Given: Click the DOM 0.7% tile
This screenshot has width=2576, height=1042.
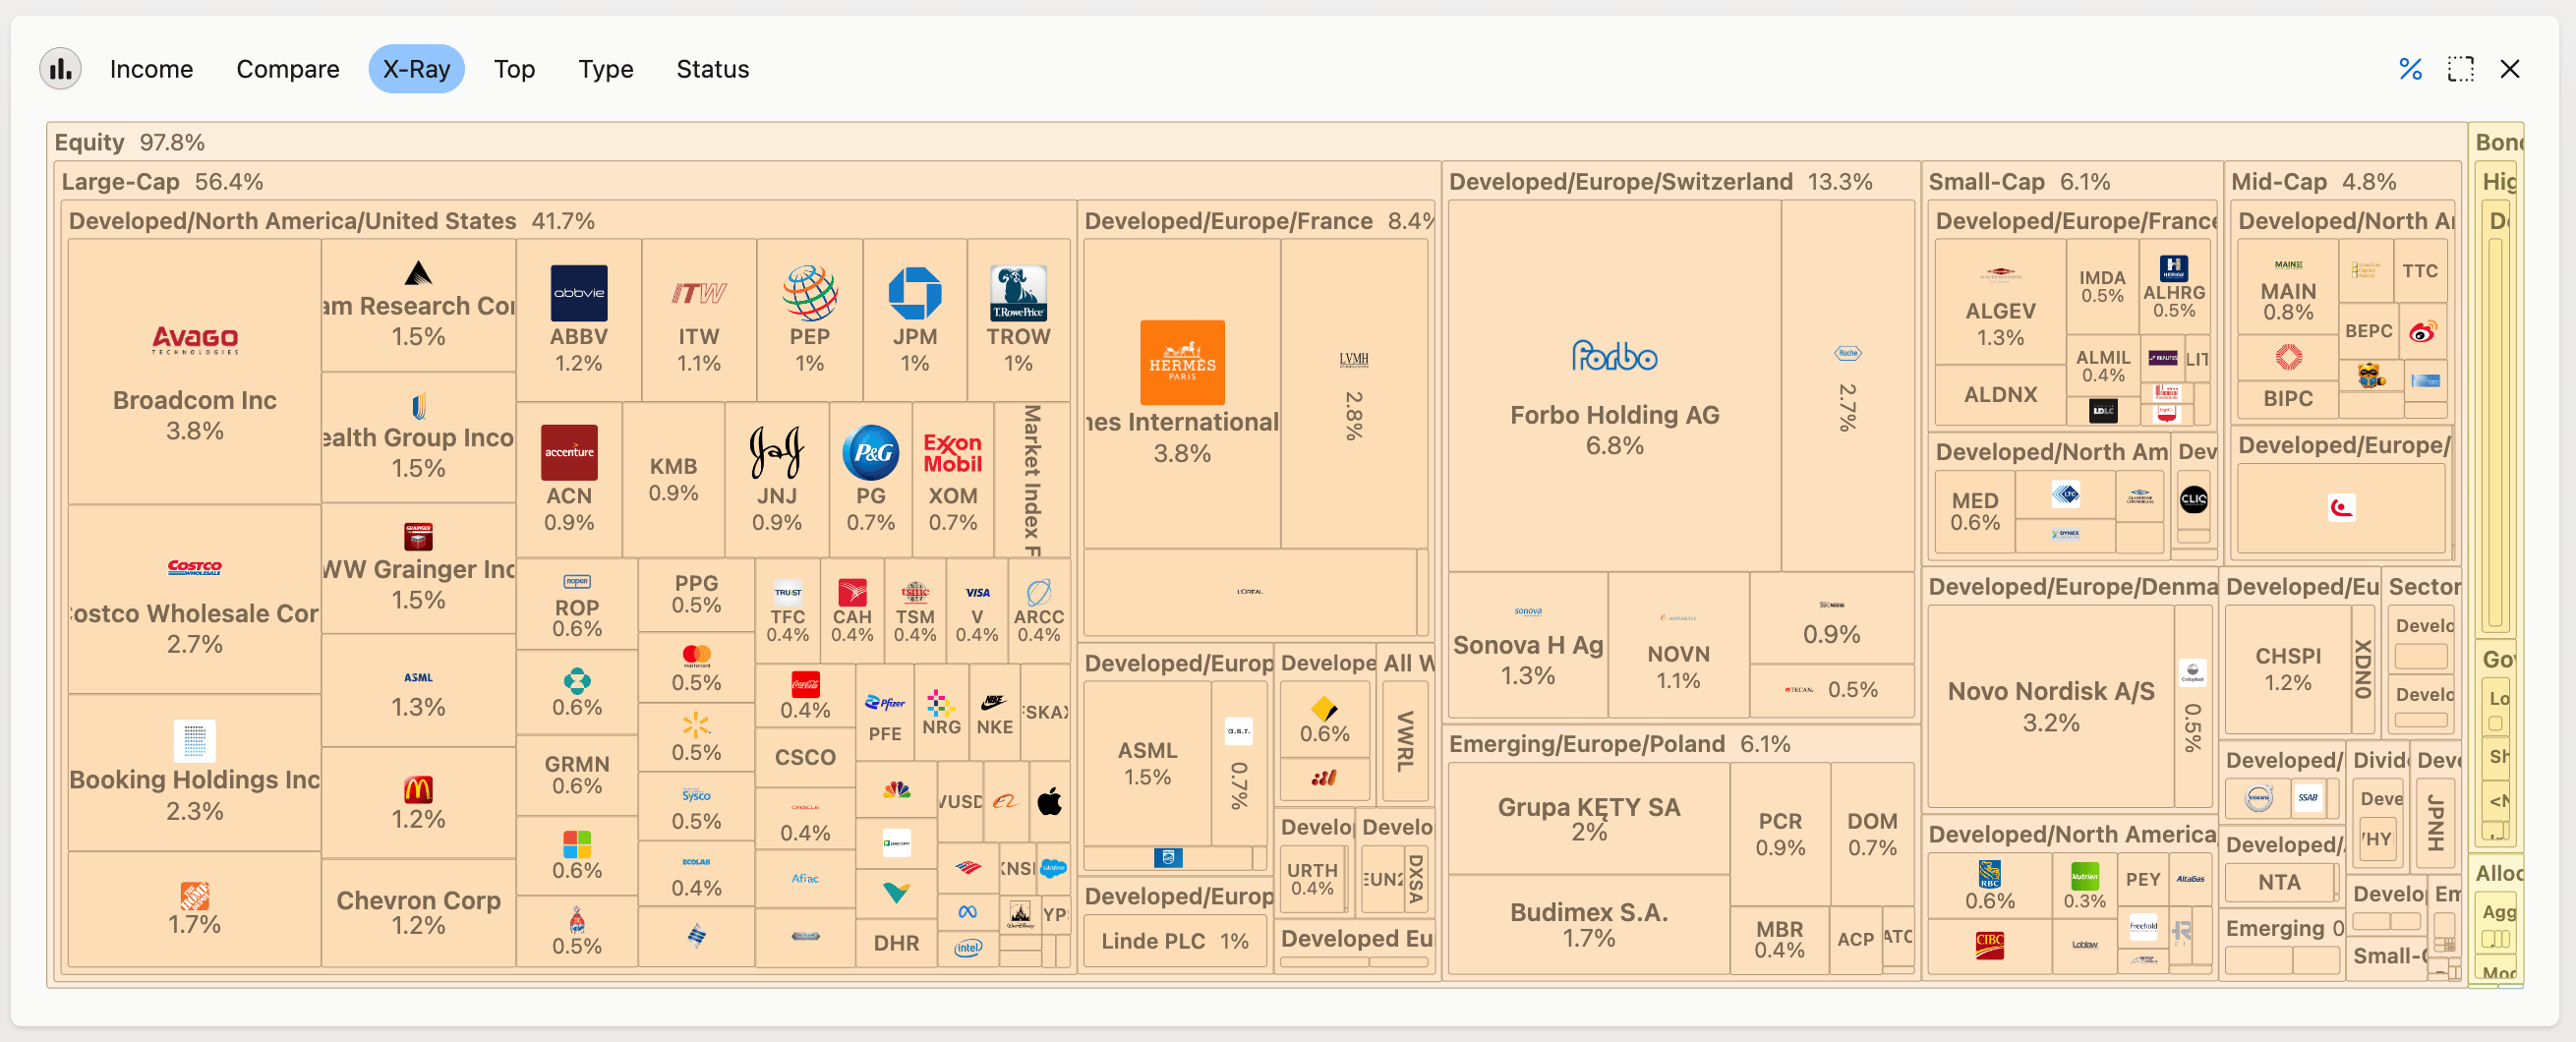Looking at the screenshot, I should click(1872, 834).
